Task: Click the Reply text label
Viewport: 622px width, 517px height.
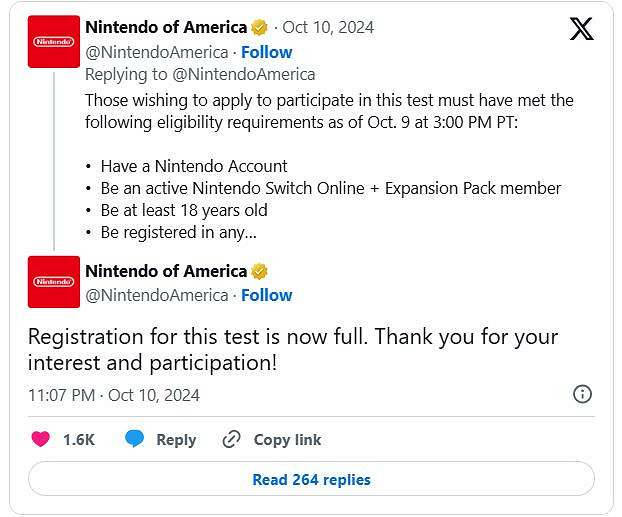Action: tap(176, 439)
